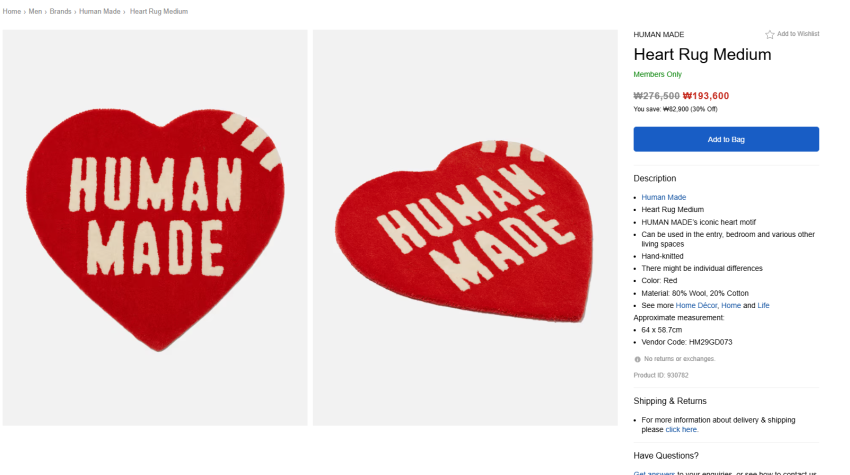Click the Add to Wishlist text
The height and width of the screenshot is (475, 850).
pos(798,34)
